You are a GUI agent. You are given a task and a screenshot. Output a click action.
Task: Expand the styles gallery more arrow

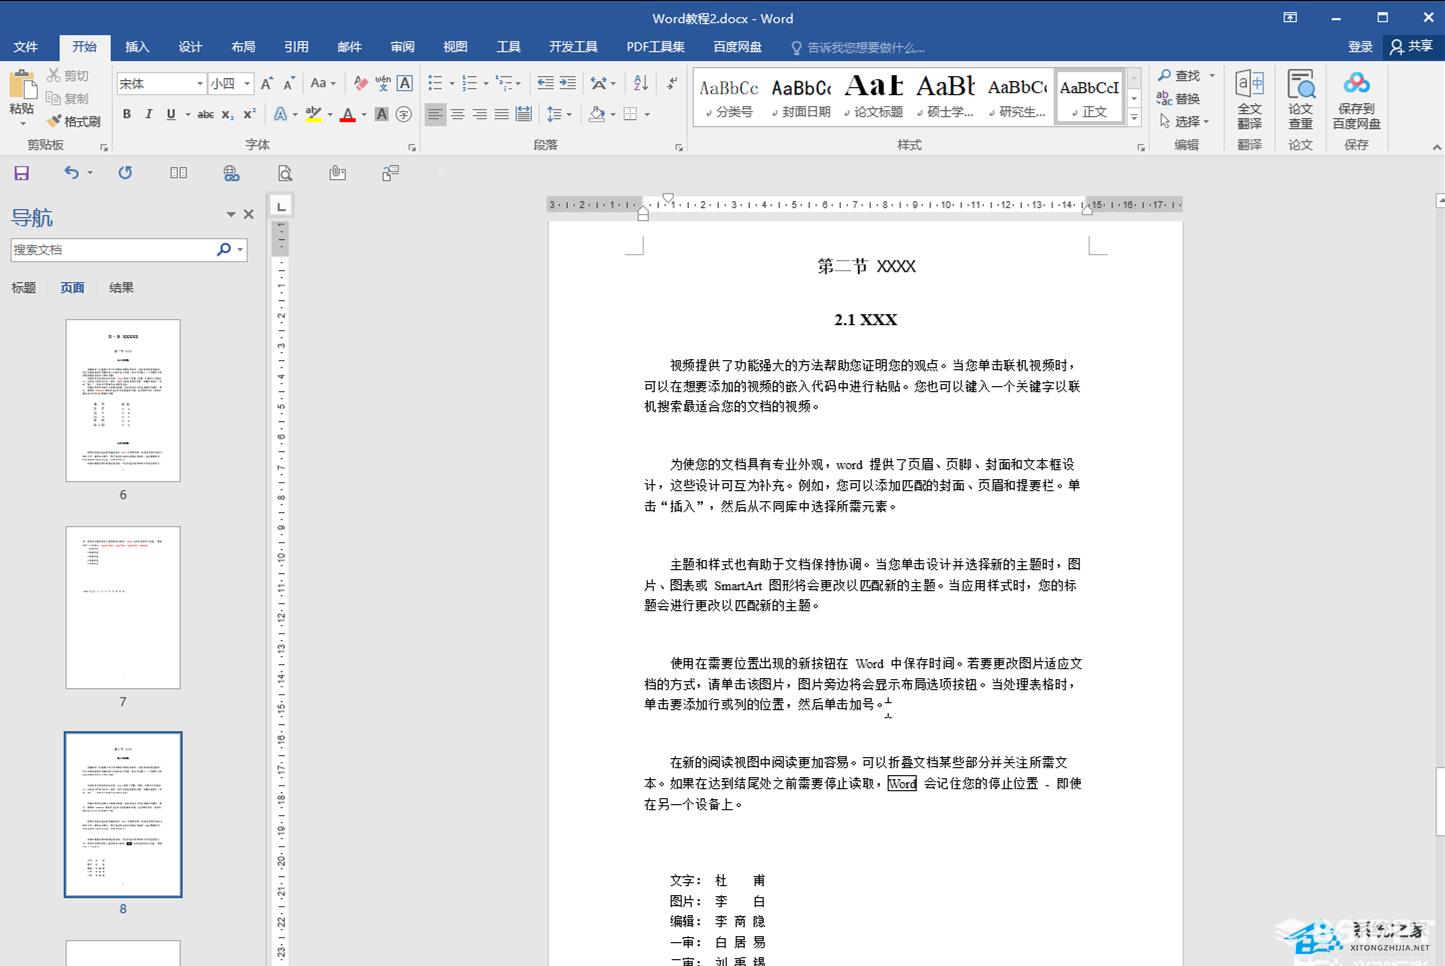pos(1134,118)
